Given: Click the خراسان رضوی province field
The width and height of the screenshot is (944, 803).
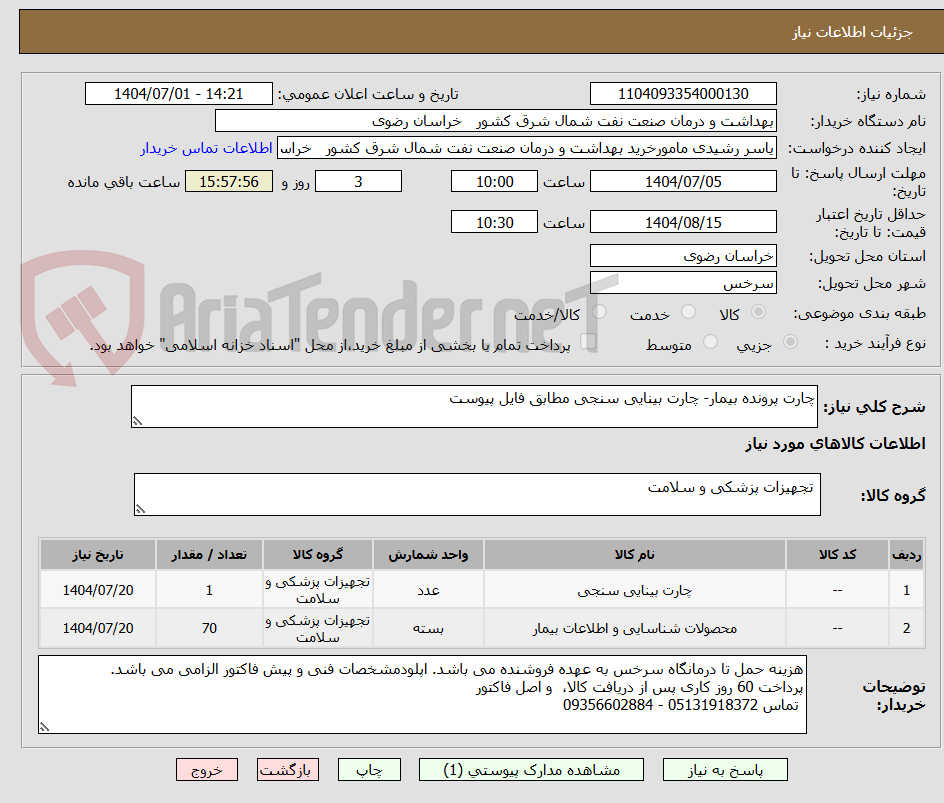Looking at the screenshot, I should point(682,256).
